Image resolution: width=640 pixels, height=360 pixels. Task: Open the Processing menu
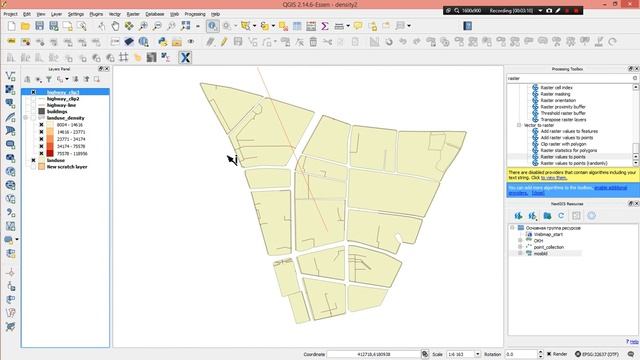tap(195, 14)
